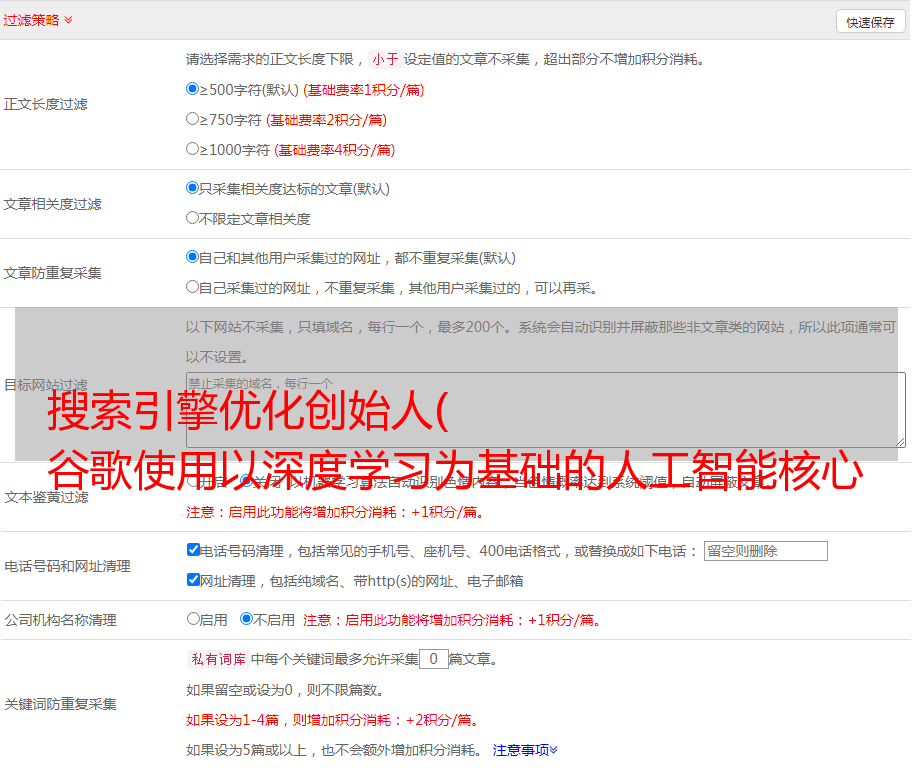
Task: Toggle the 网址清理 checkbox
Action: point(194,580)
